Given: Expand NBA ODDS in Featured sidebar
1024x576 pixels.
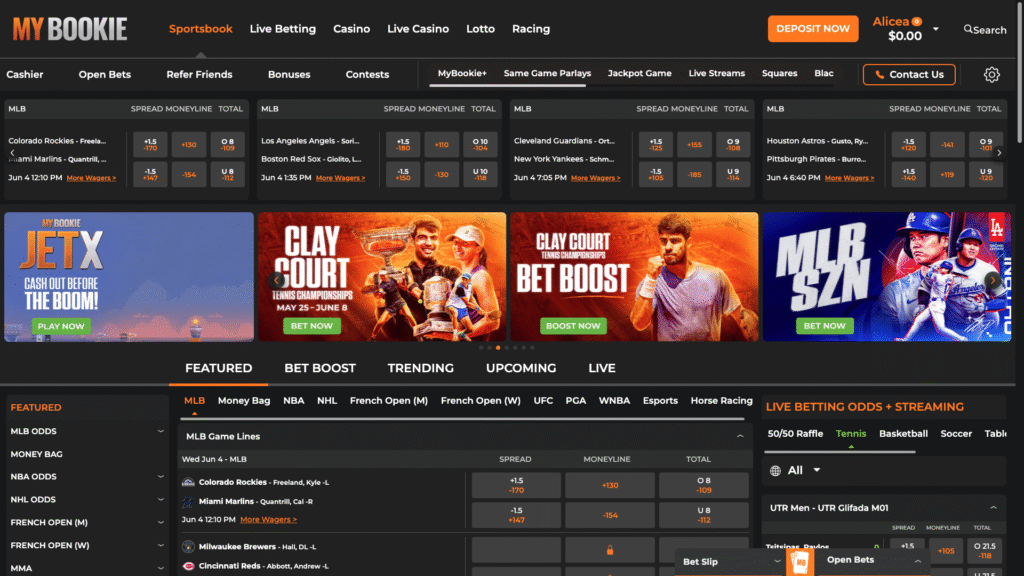Looking at the screenshot, I should [161, 477].
